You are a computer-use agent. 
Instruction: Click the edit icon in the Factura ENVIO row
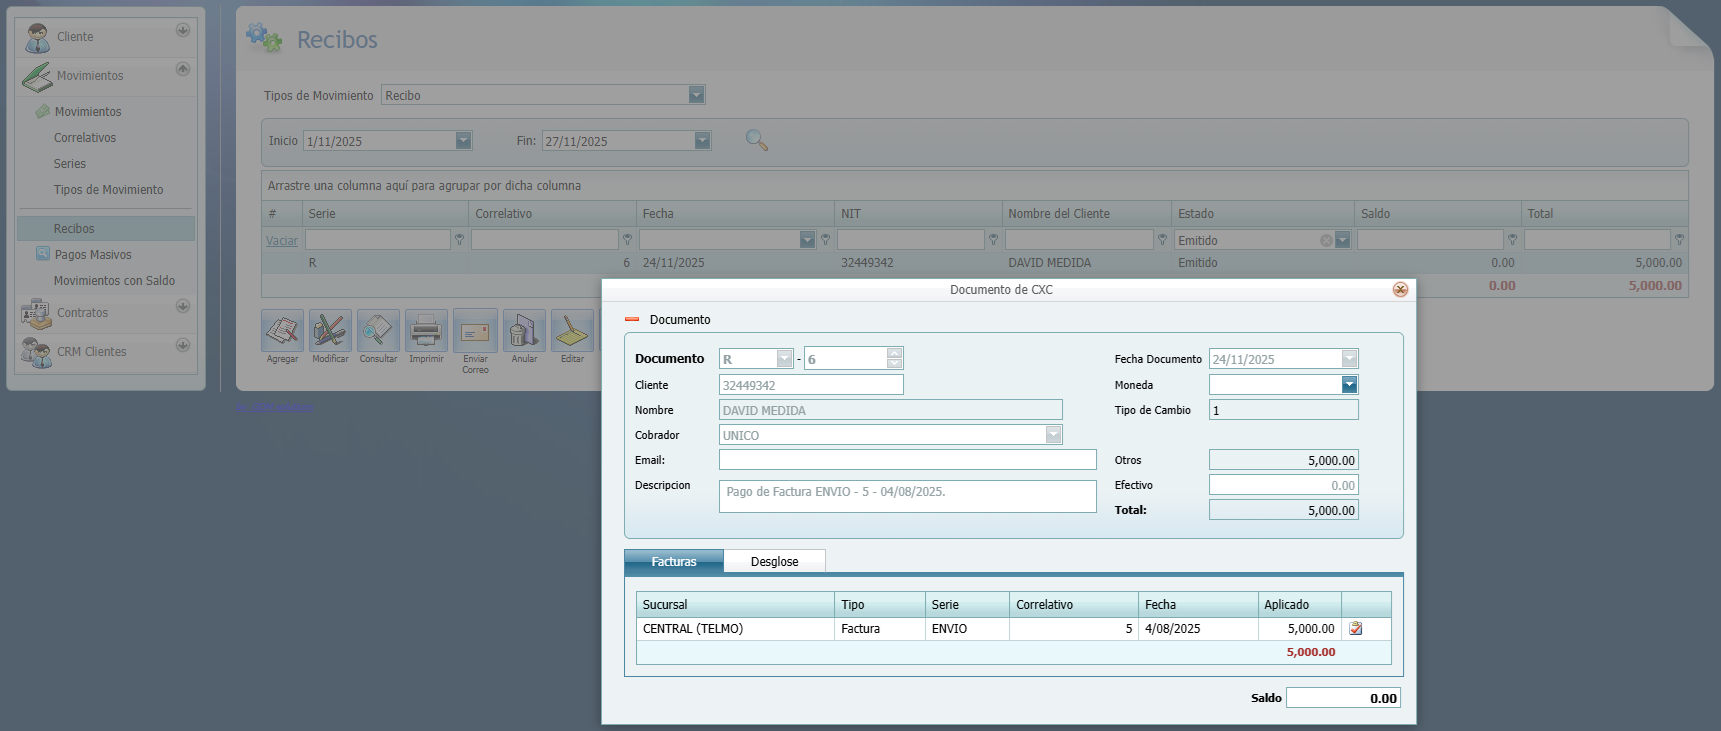(1356, 628)
